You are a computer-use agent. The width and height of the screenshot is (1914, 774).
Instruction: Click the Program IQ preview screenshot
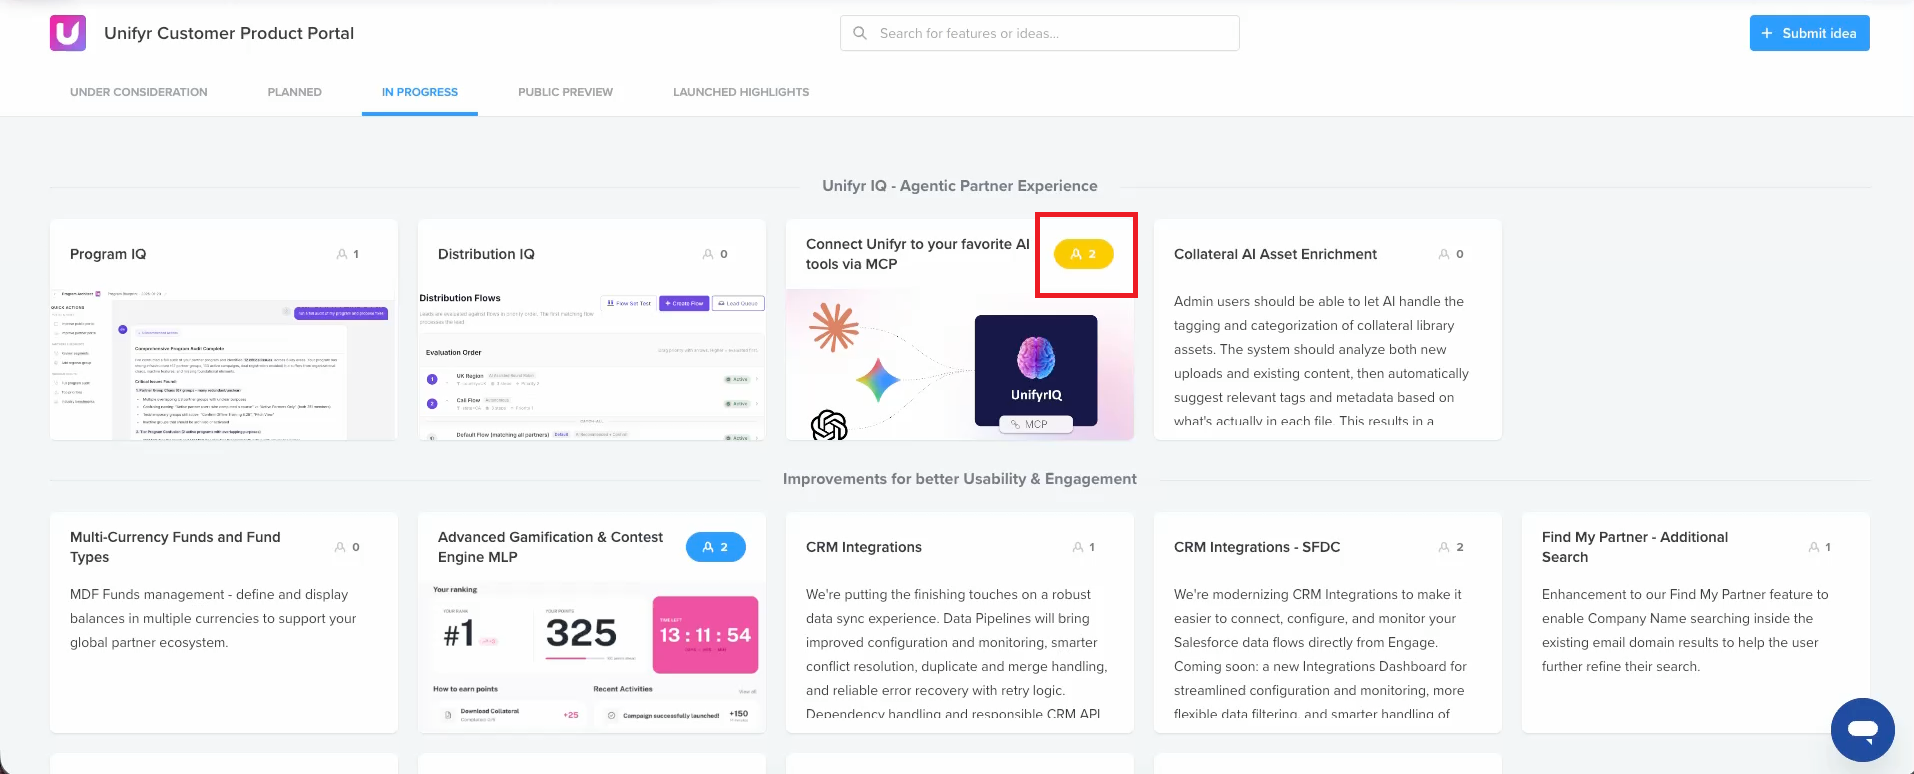point(224,364)
